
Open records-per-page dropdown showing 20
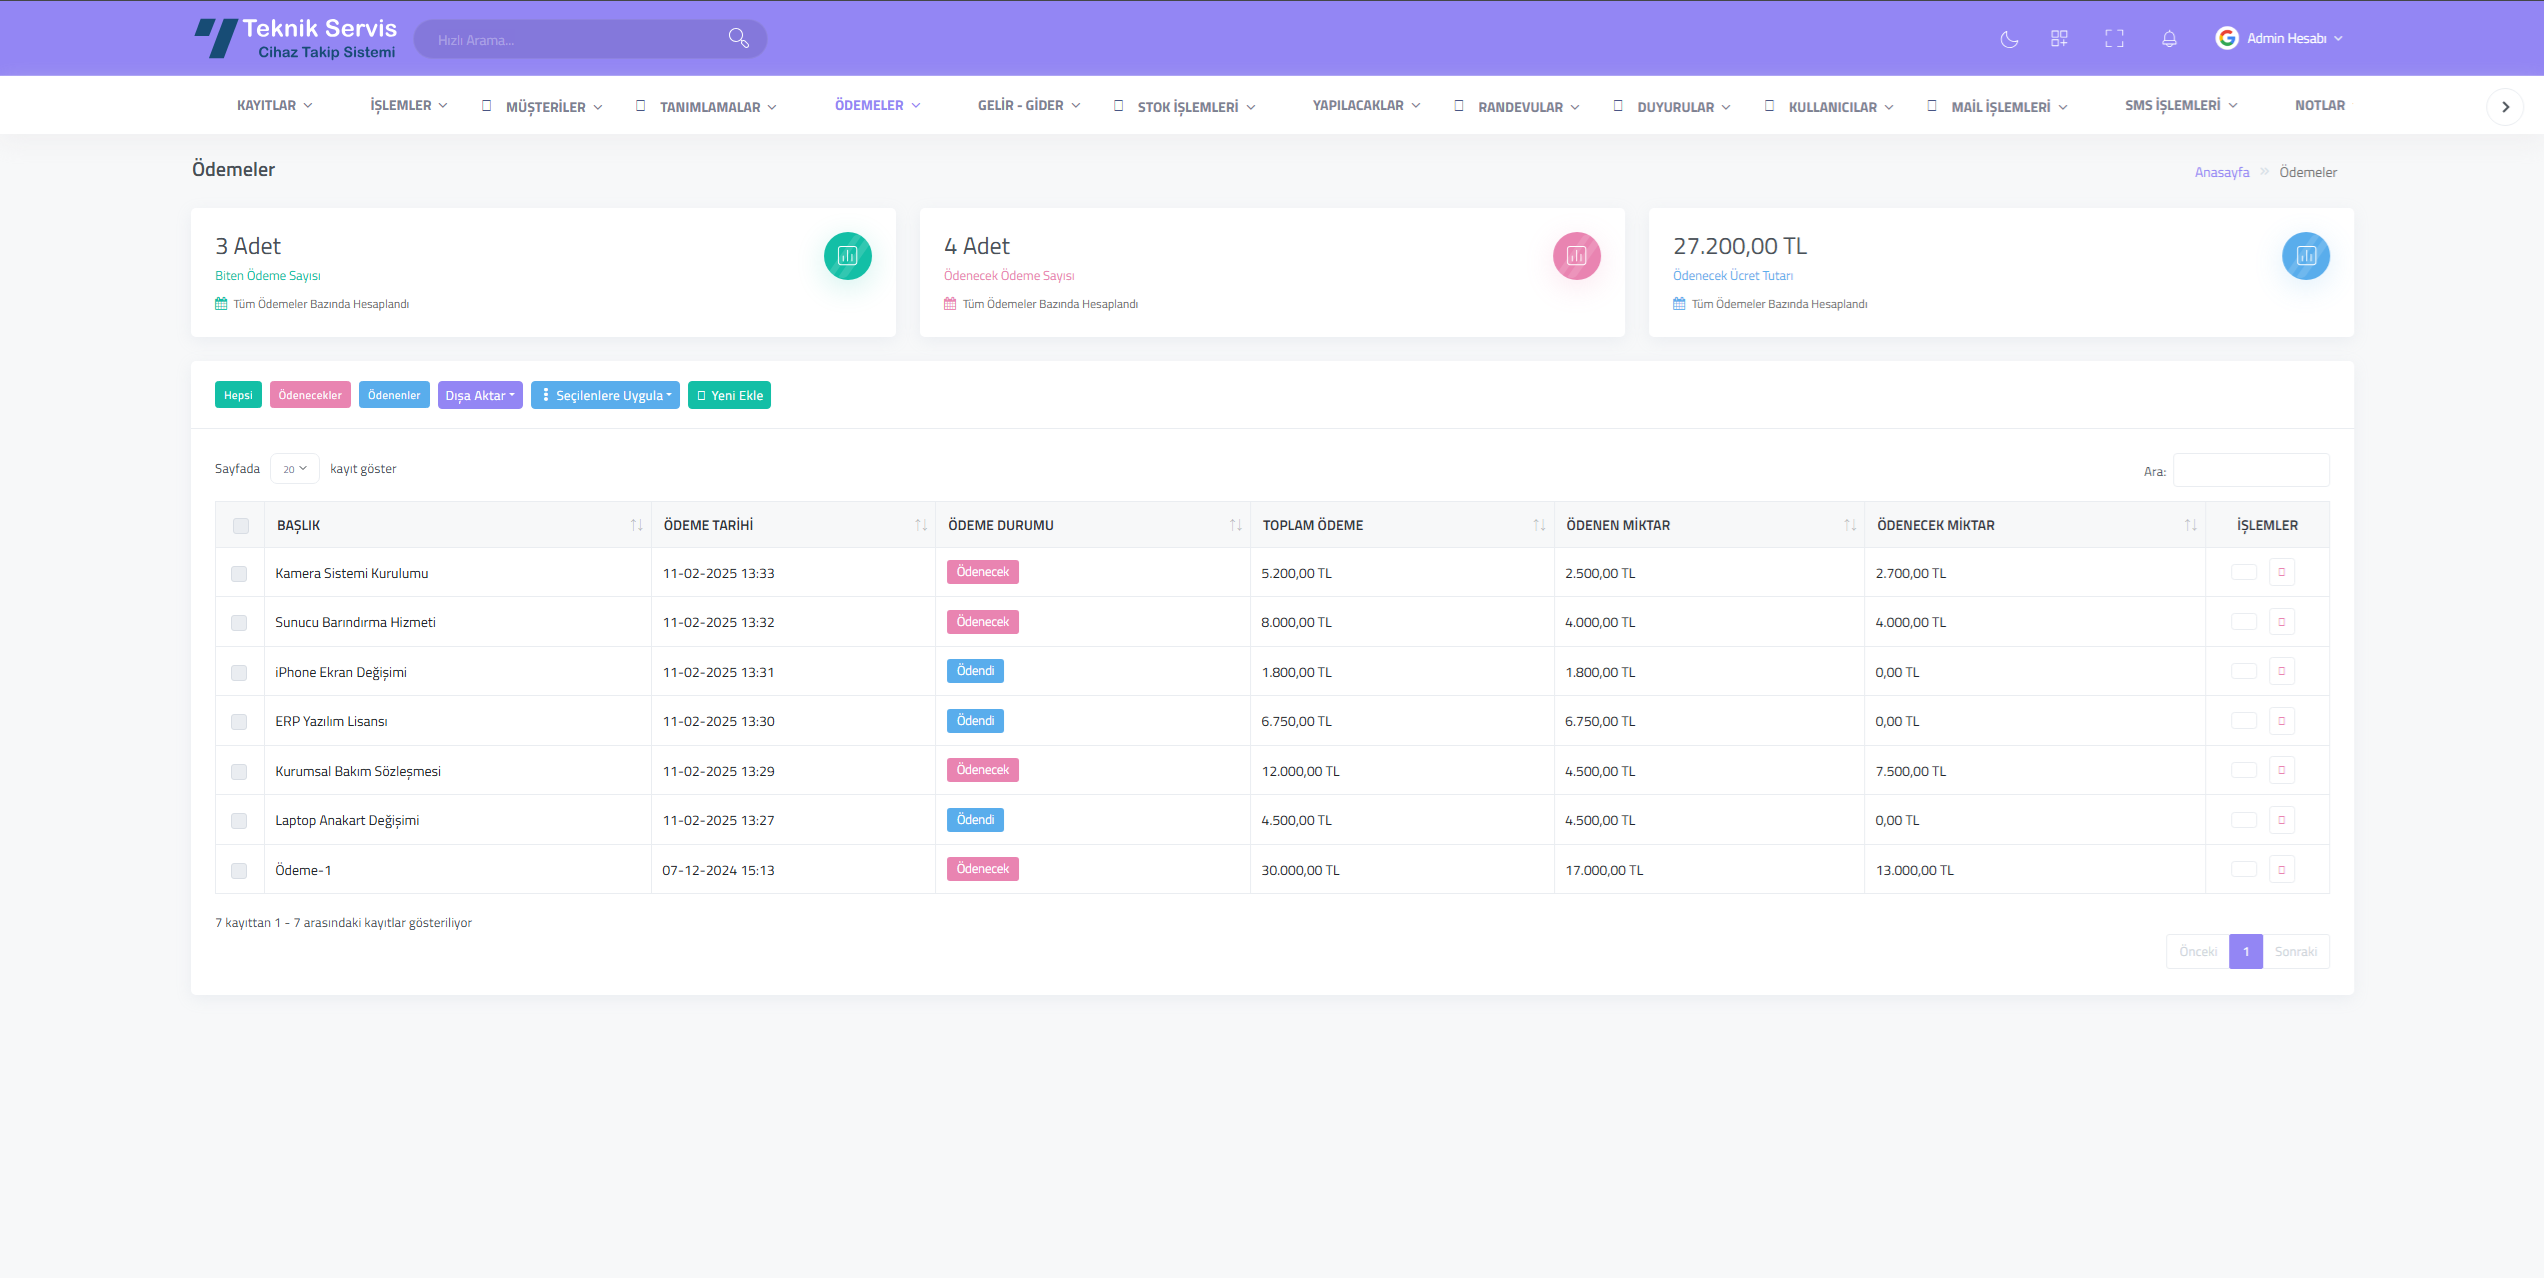[294, 469]
